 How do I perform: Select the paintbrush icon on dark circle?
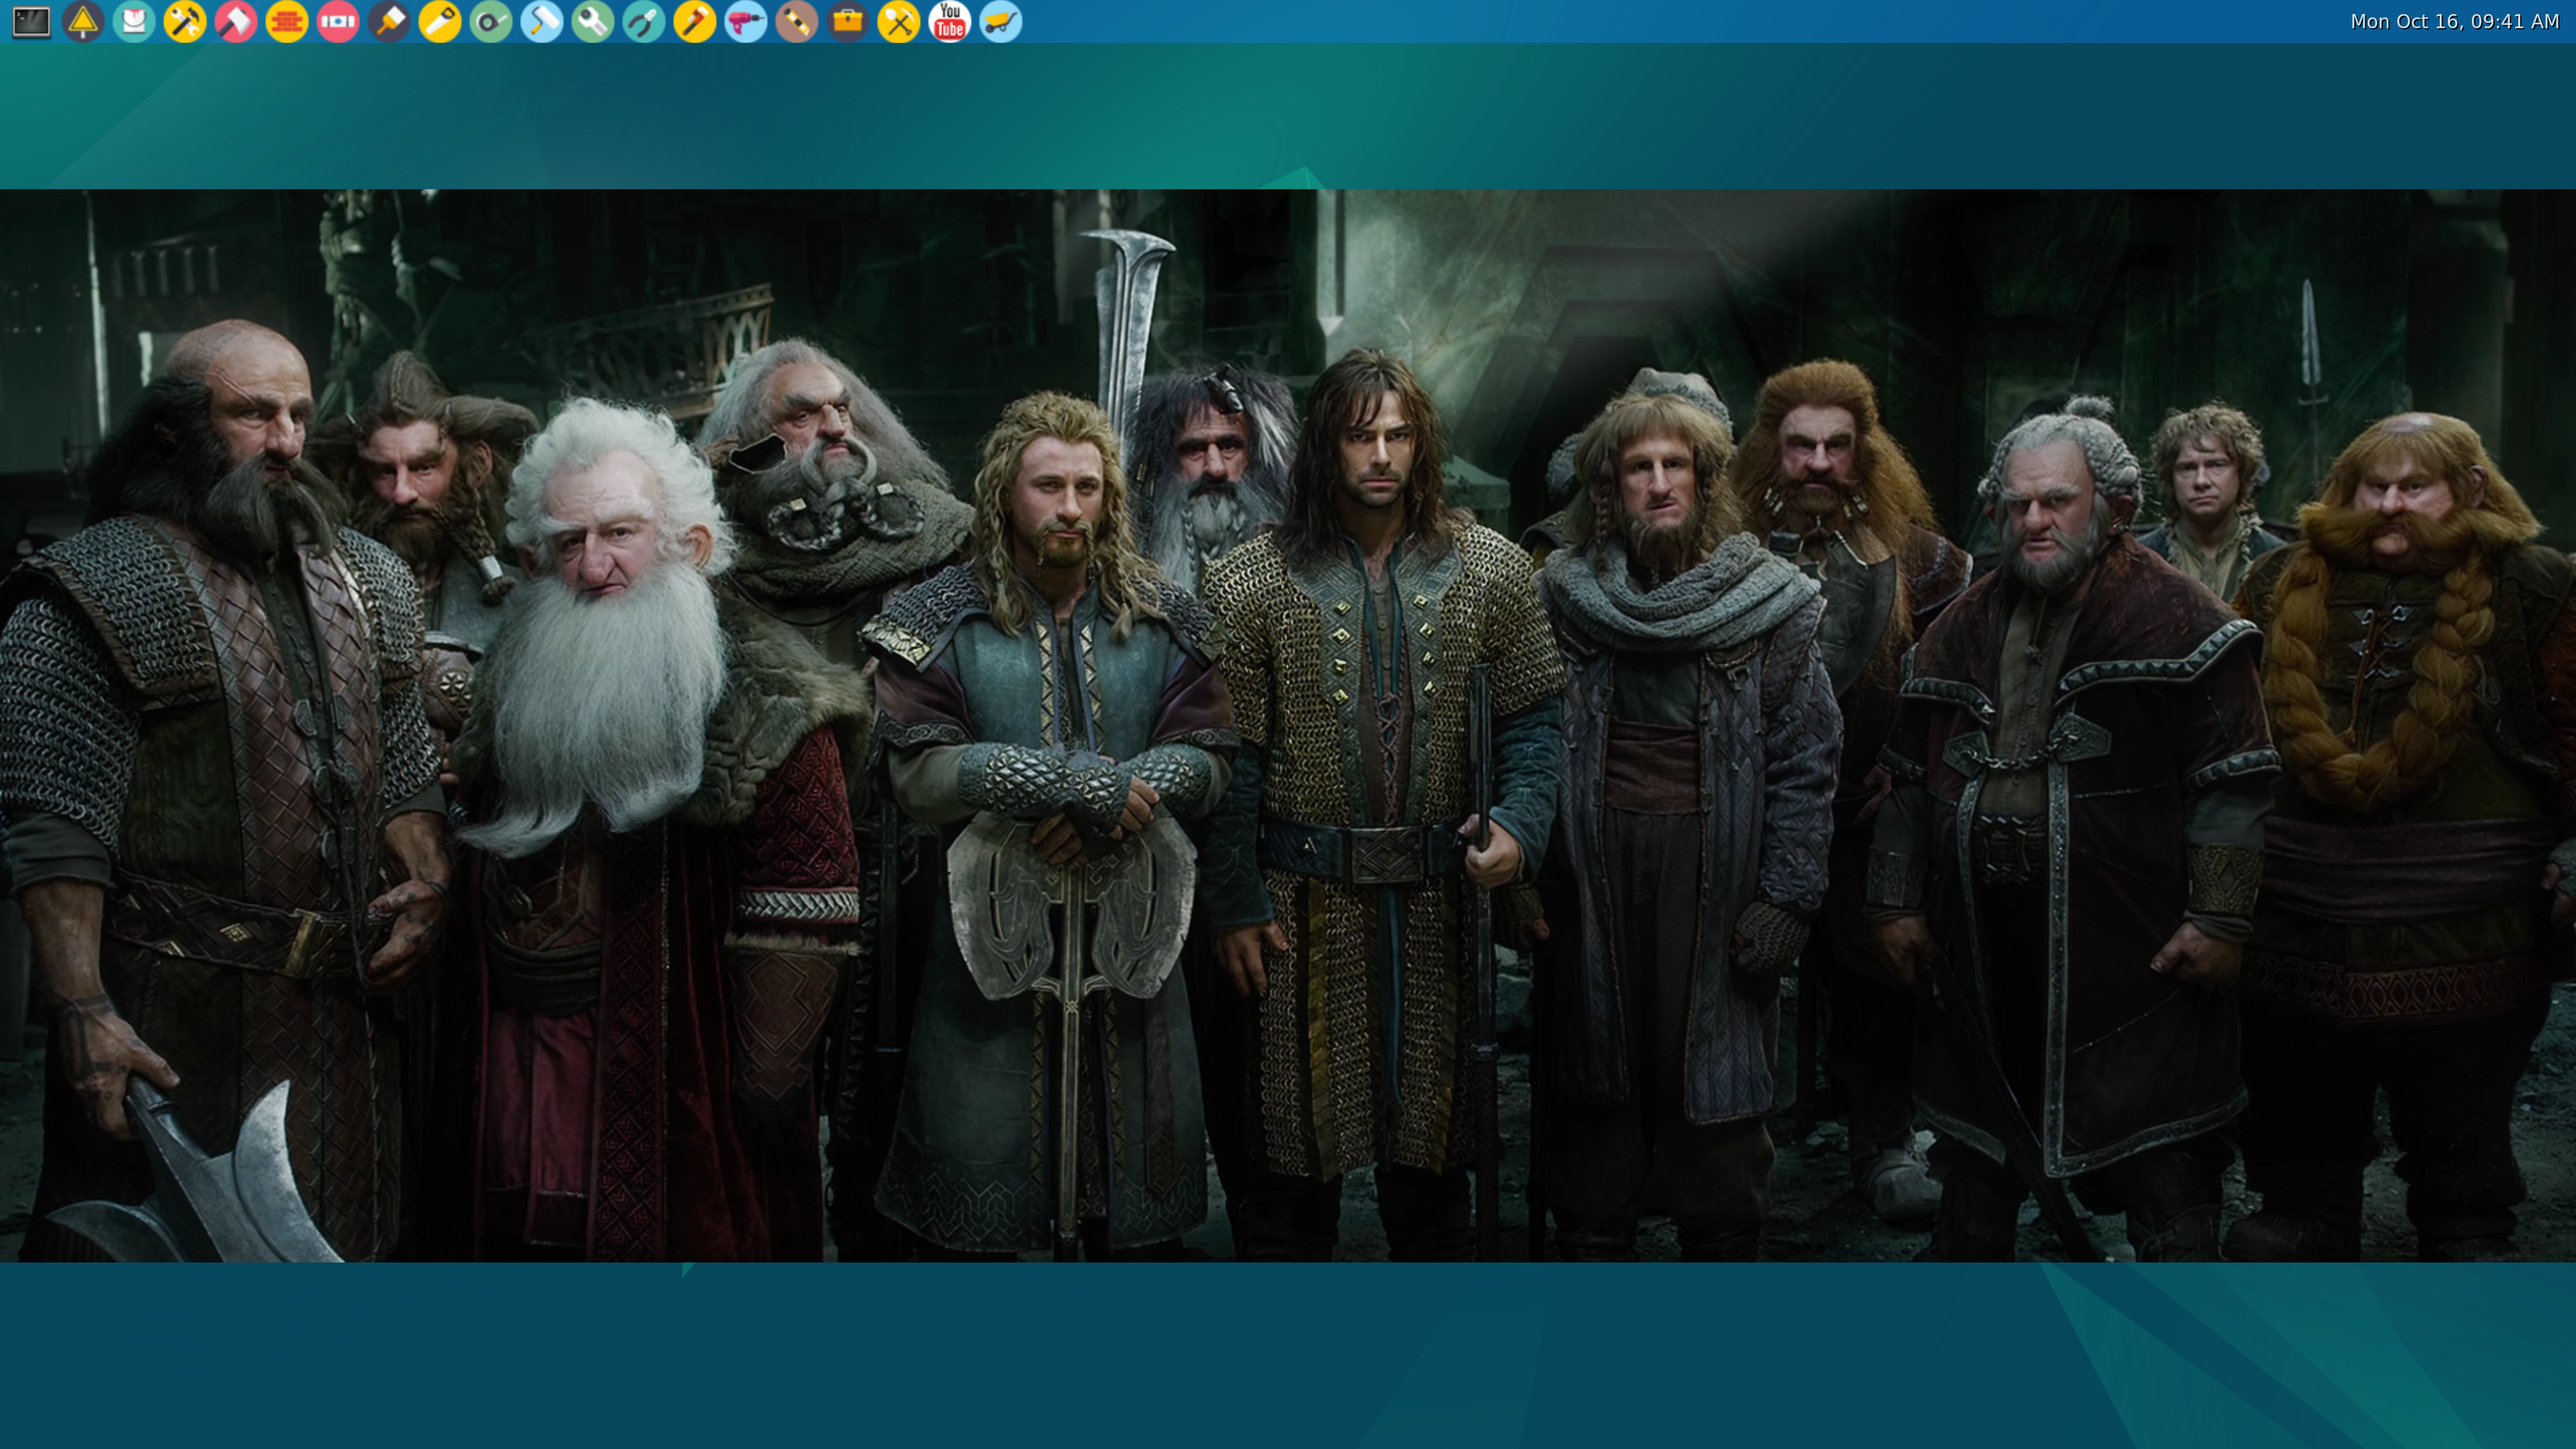point(389,21)
